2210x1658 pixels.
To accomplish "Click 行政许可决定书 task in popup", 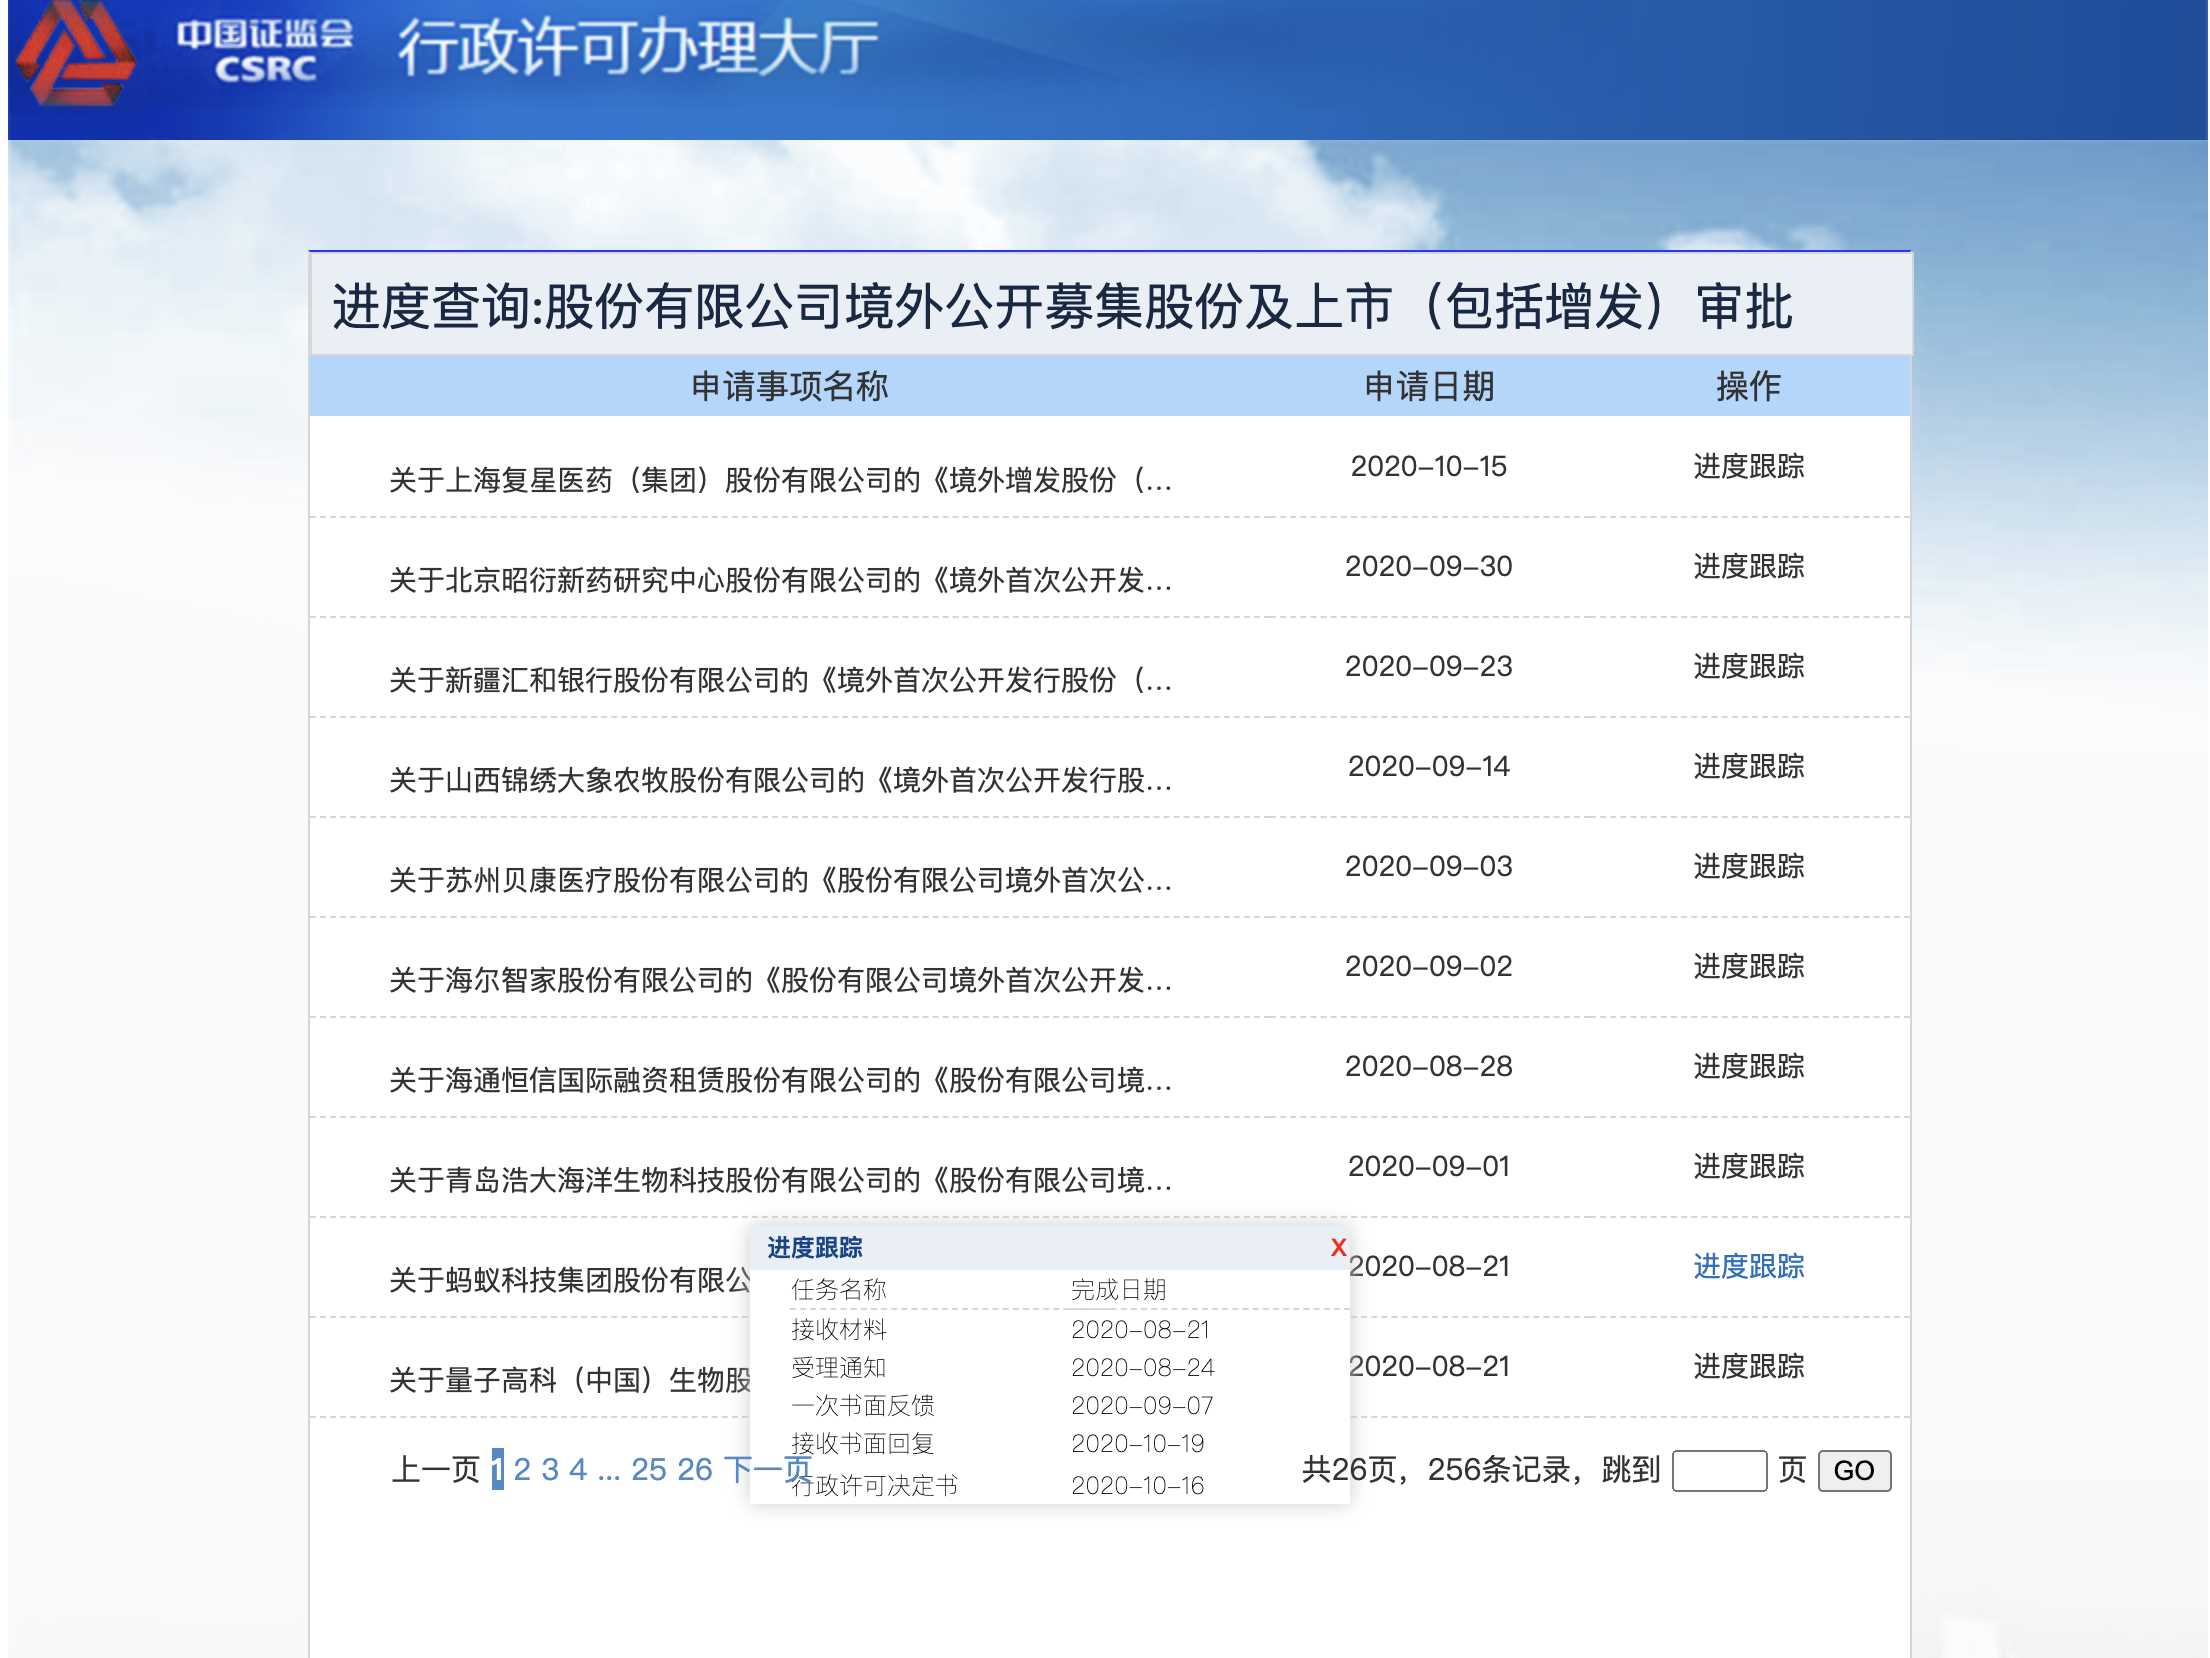I will tap(874, 1485).
